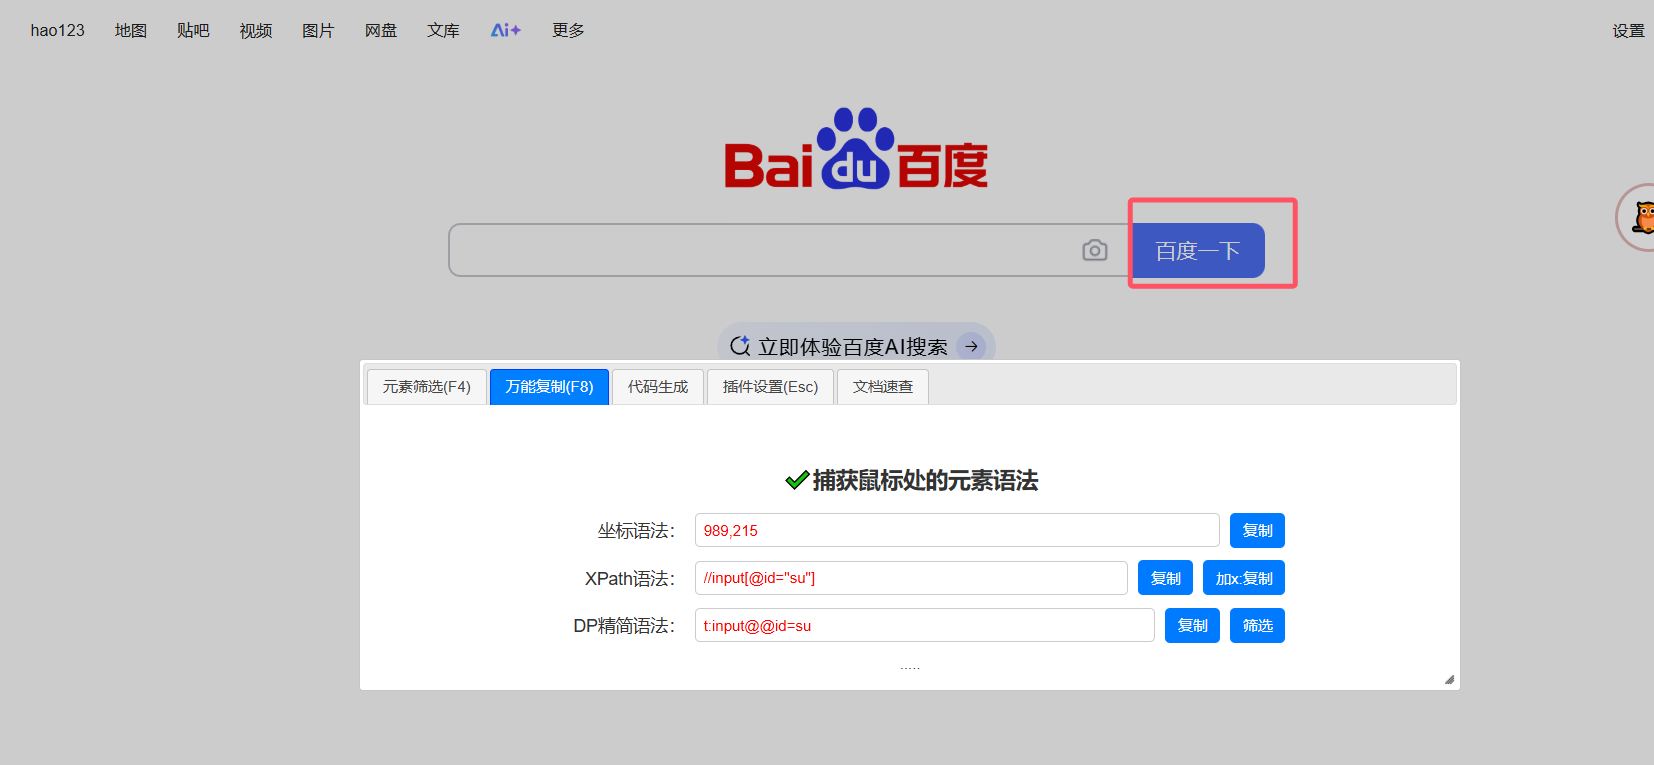Viewport: 1654px width, 765px height.
Task: Click the 坐标语法 field showing 989,215
Action: pos(957,530)
